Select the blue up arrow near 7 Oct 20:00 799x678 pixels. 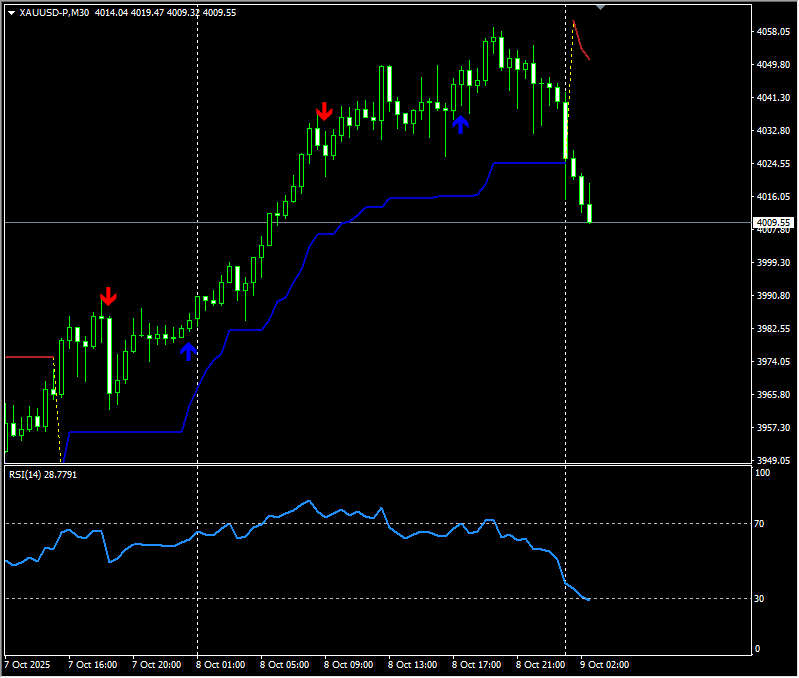(188, 350)
